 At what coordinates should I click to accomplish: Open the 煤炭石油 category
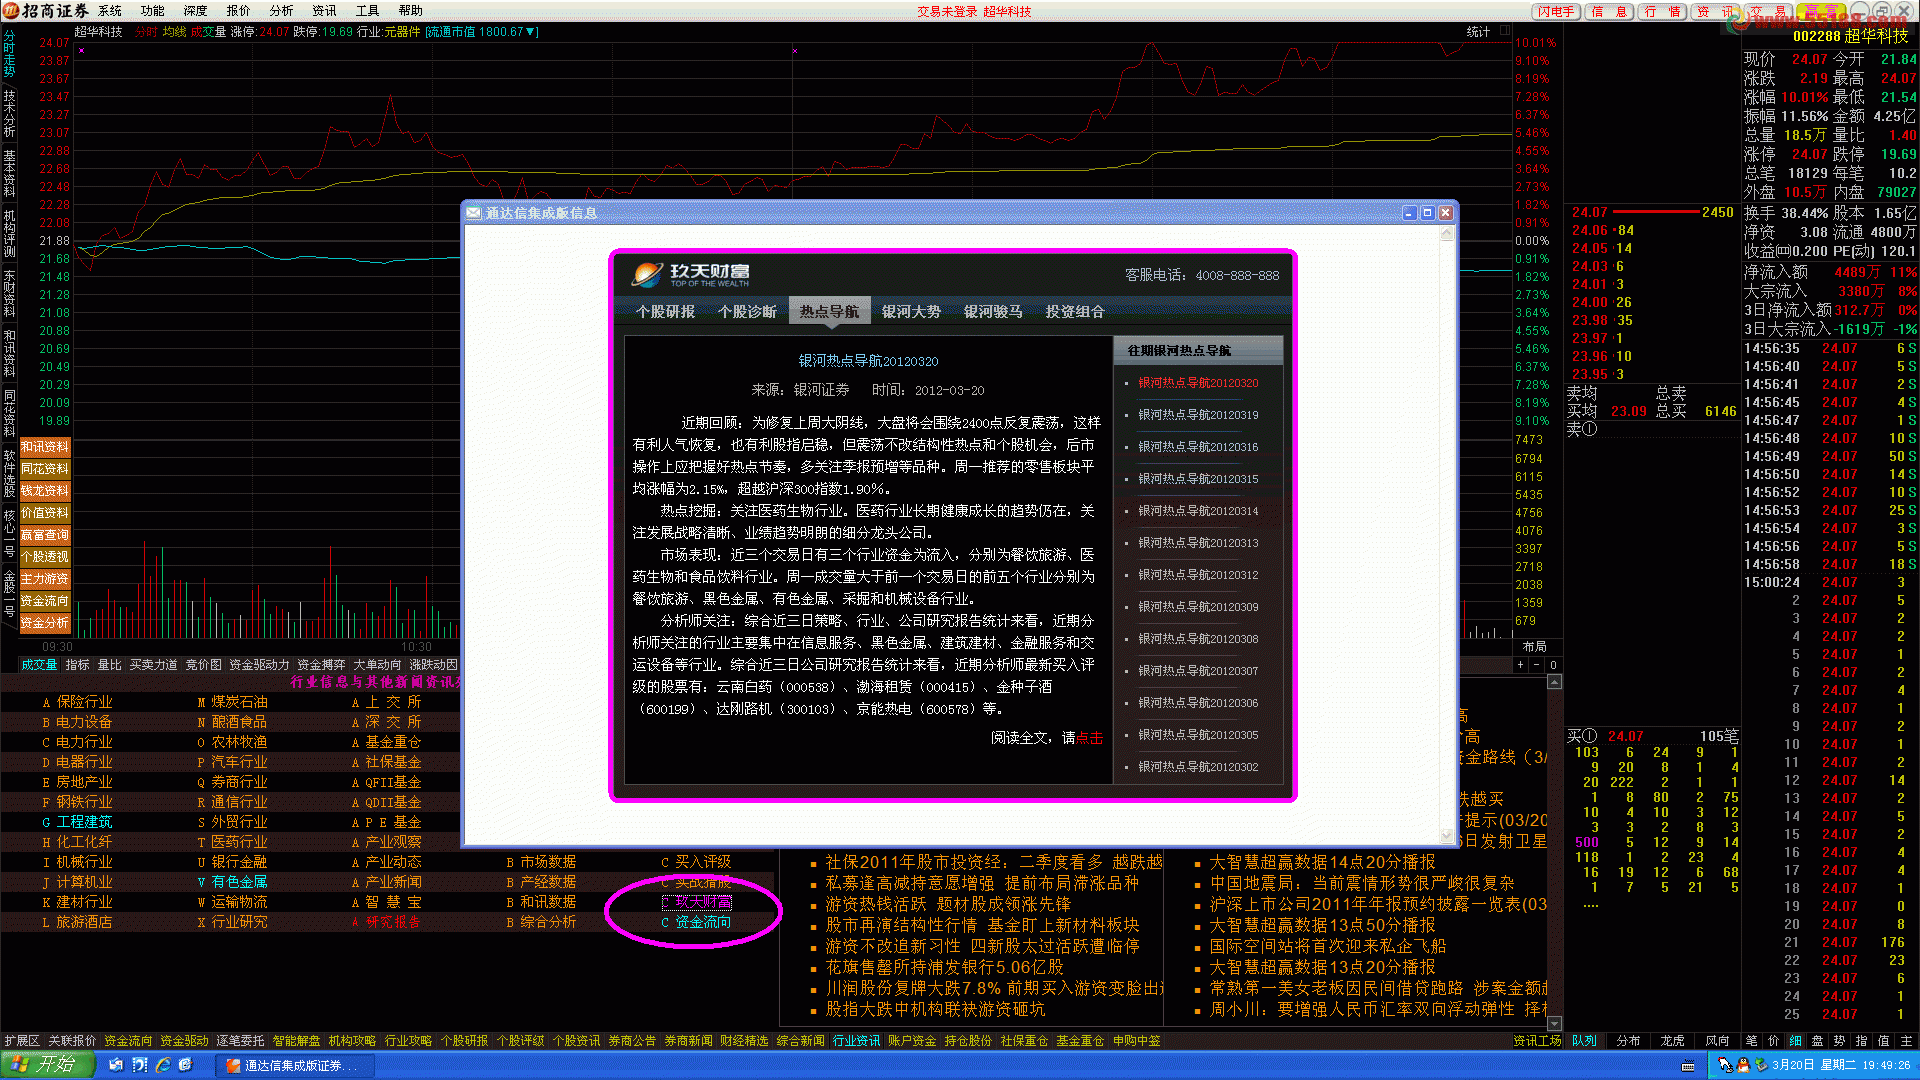click(239, 702)
